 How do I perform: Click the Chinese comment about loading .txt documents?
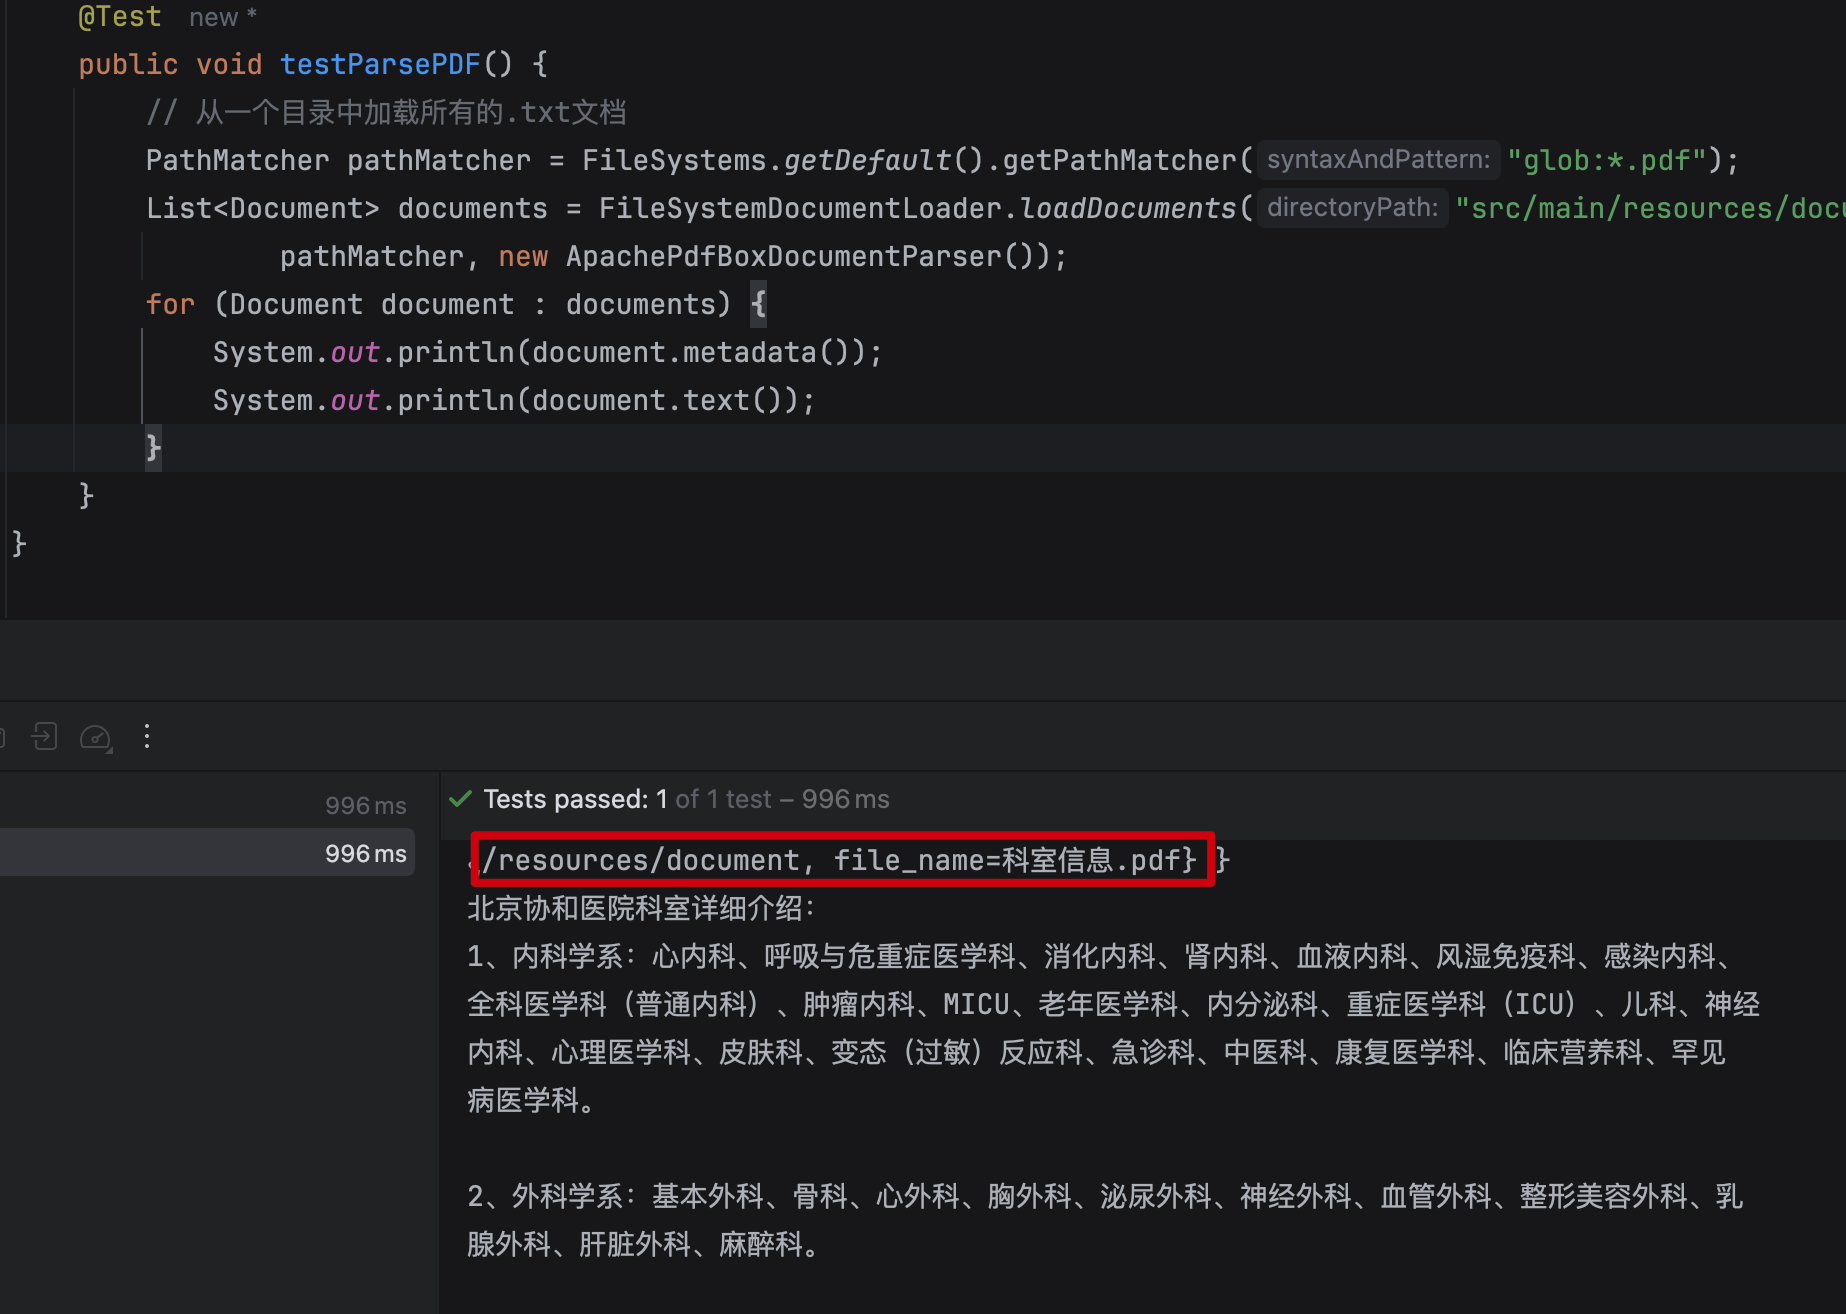tap(386, 112)
